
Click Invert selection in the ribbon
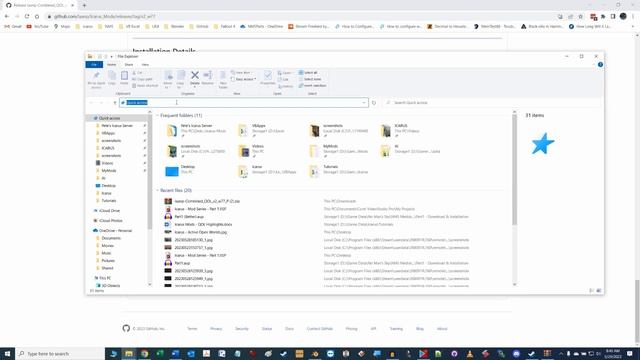313,86
